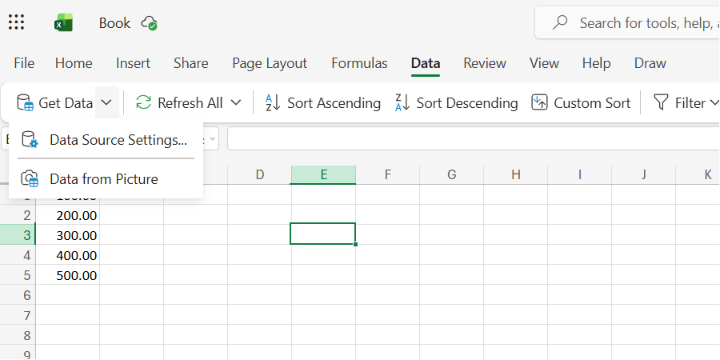Click the Filter button

click(679, 103)
